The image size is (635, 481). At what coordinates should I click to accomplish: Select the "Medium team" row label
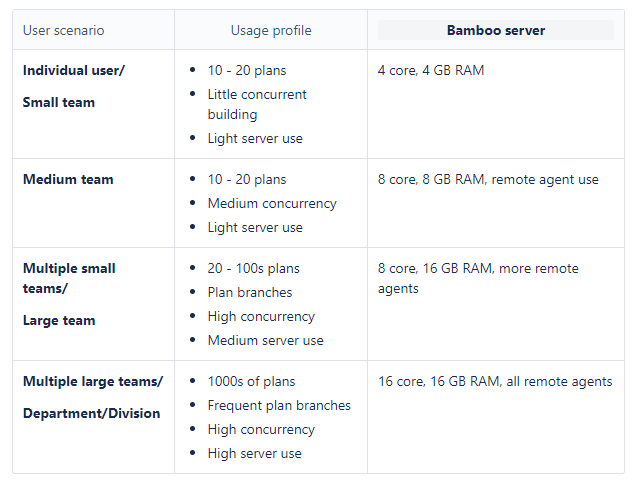click(x=68, y=180)
